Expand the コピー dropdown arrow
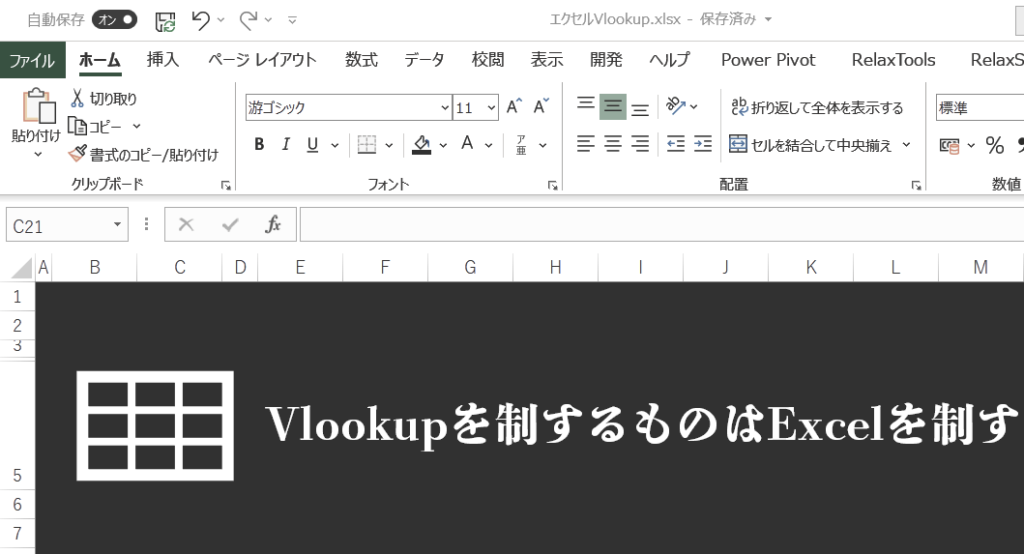The image size is (1024, 554). [136, 126]
